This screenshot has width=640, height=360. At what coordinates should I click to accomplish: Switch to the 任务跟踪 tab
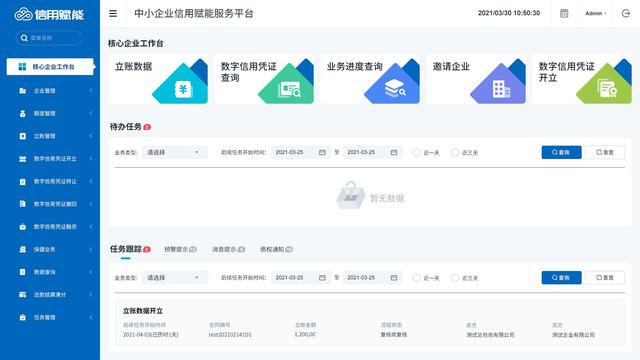click(x=126, y=249)
